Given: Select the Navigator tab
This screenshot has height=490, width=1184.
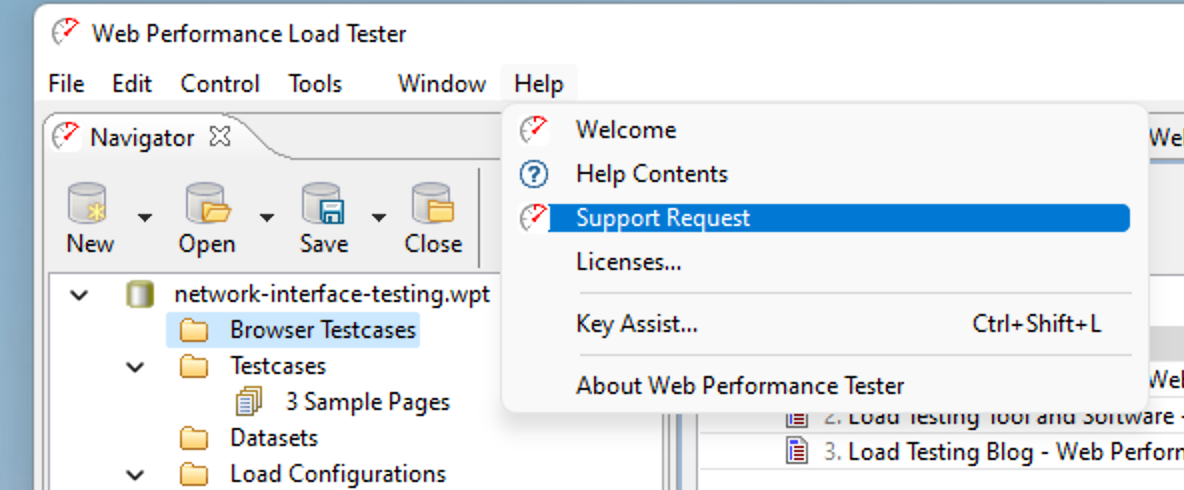Looking at the screenshot, I should coord(142,137).
